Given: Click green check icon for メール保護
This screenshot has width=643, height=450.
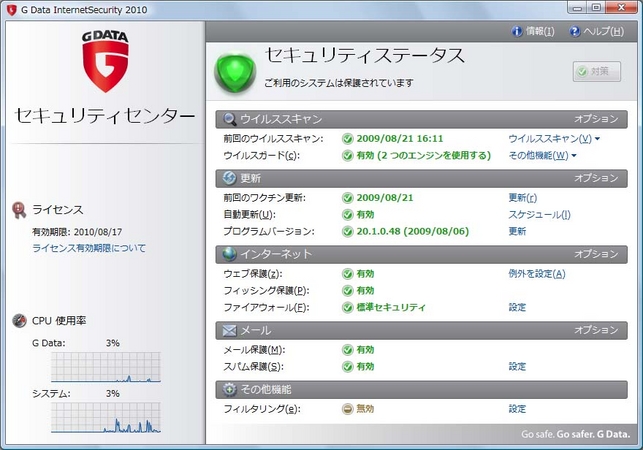Looking at the screenshot, I should pos(347,350).
